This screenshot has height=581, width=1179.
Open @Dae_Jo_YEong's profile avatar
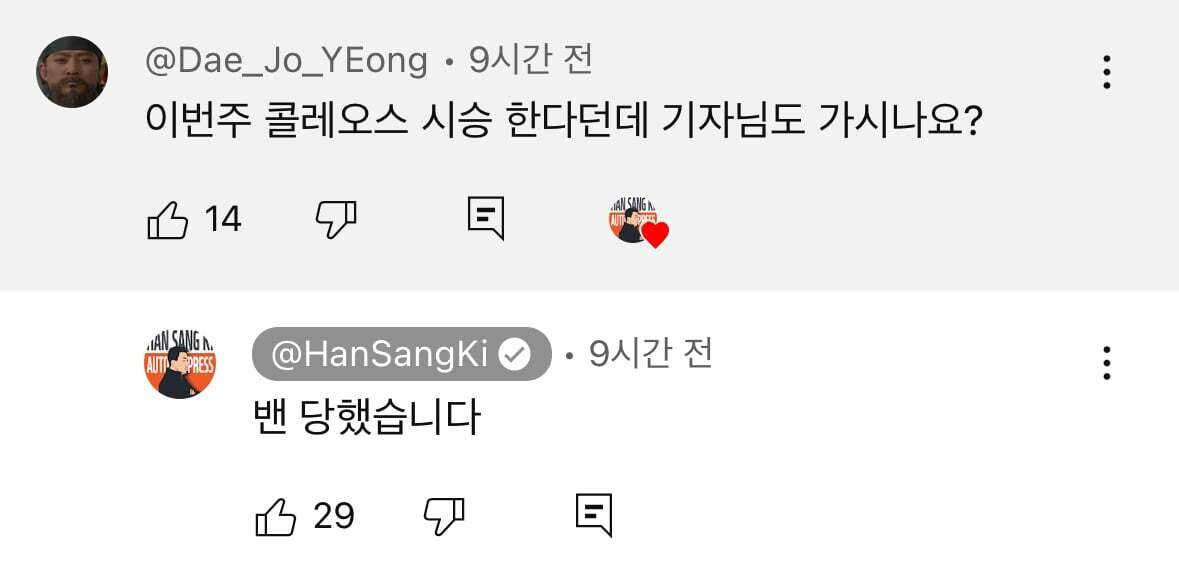[72, 71]
